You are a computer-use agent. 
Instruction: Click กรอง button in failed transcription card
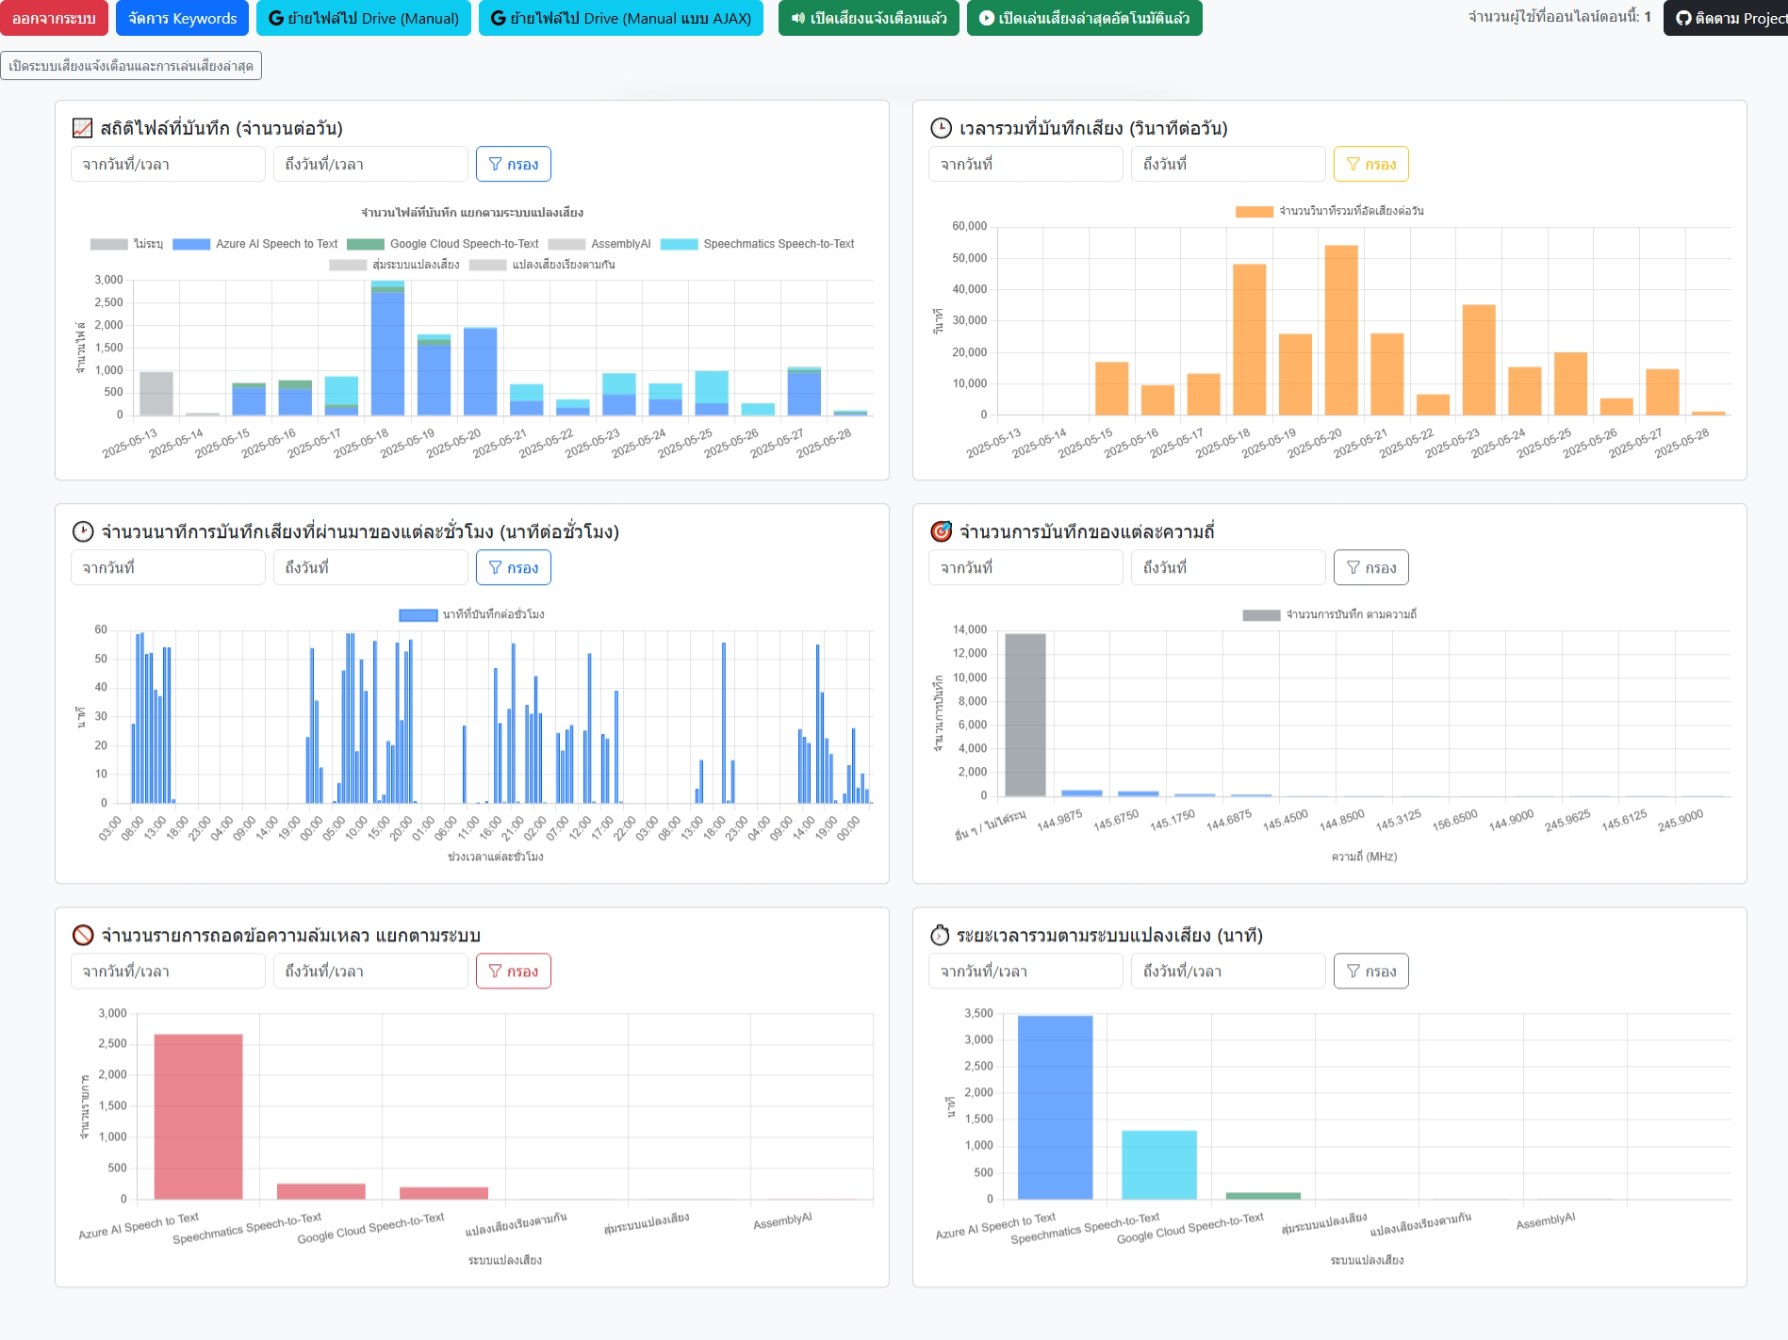(513, 971)
